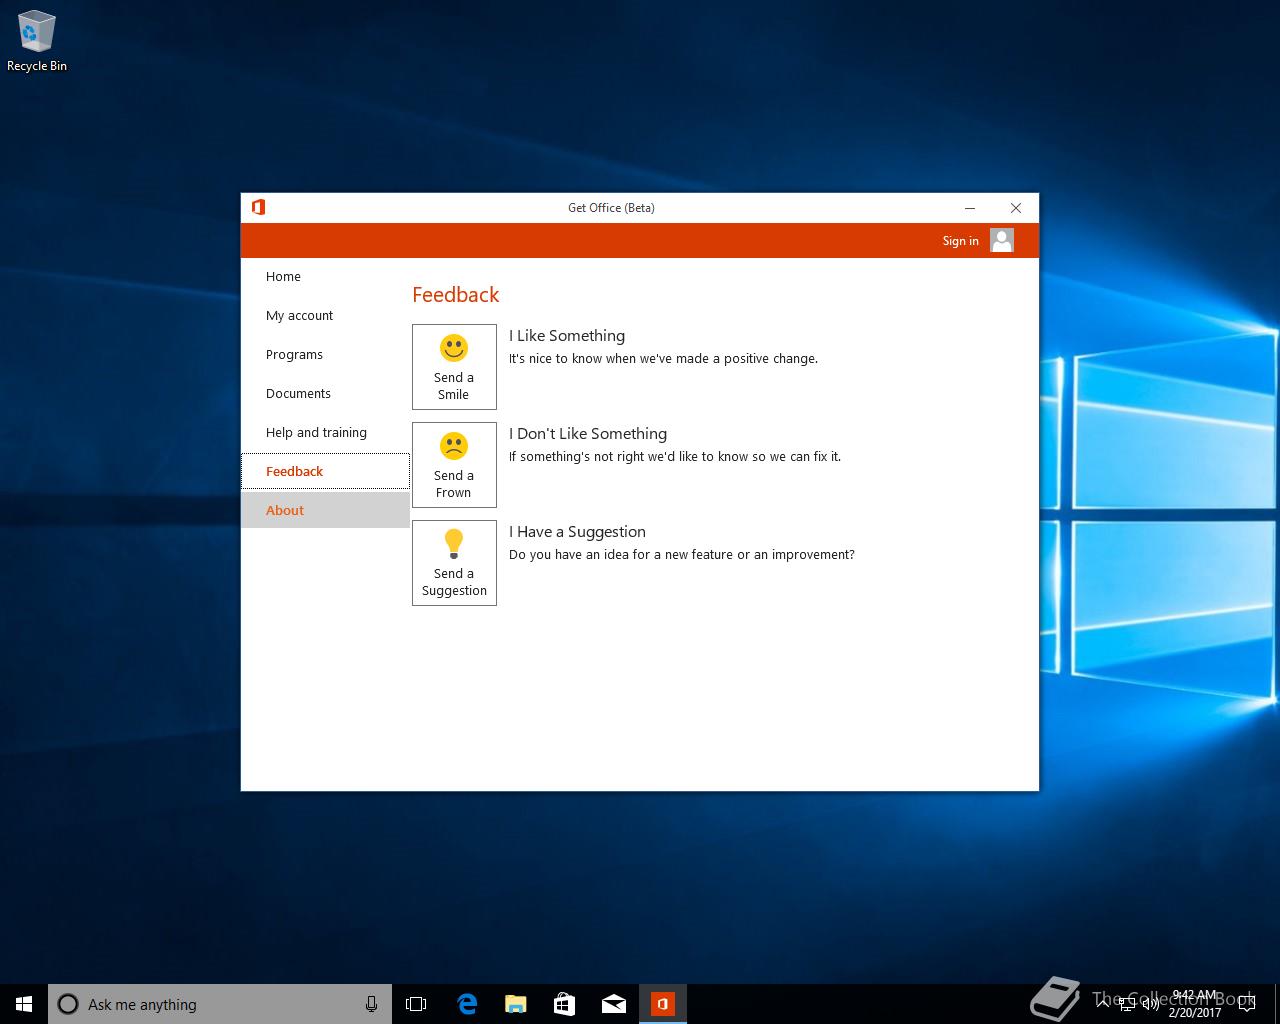The image size is (1280, 1024).
Task: Go to My account page
Action: (325, 315)
